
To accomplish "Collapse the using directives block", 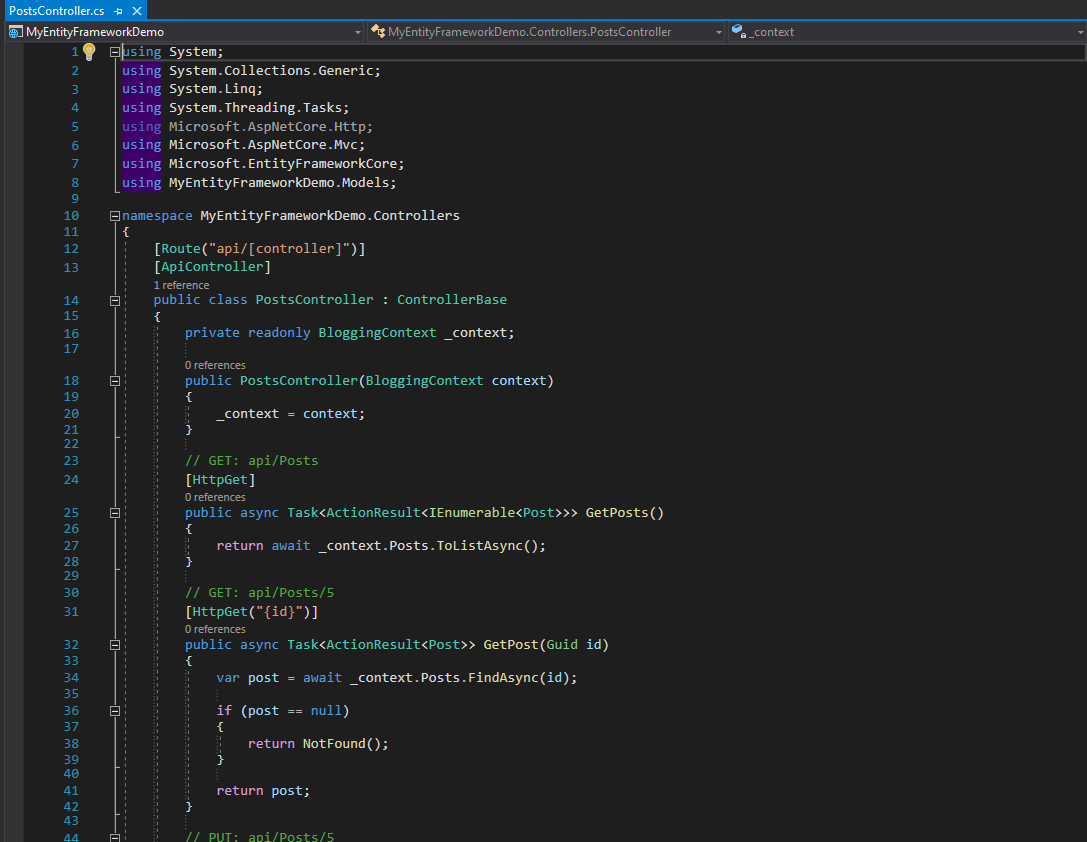I will click(x=115, y=52).
